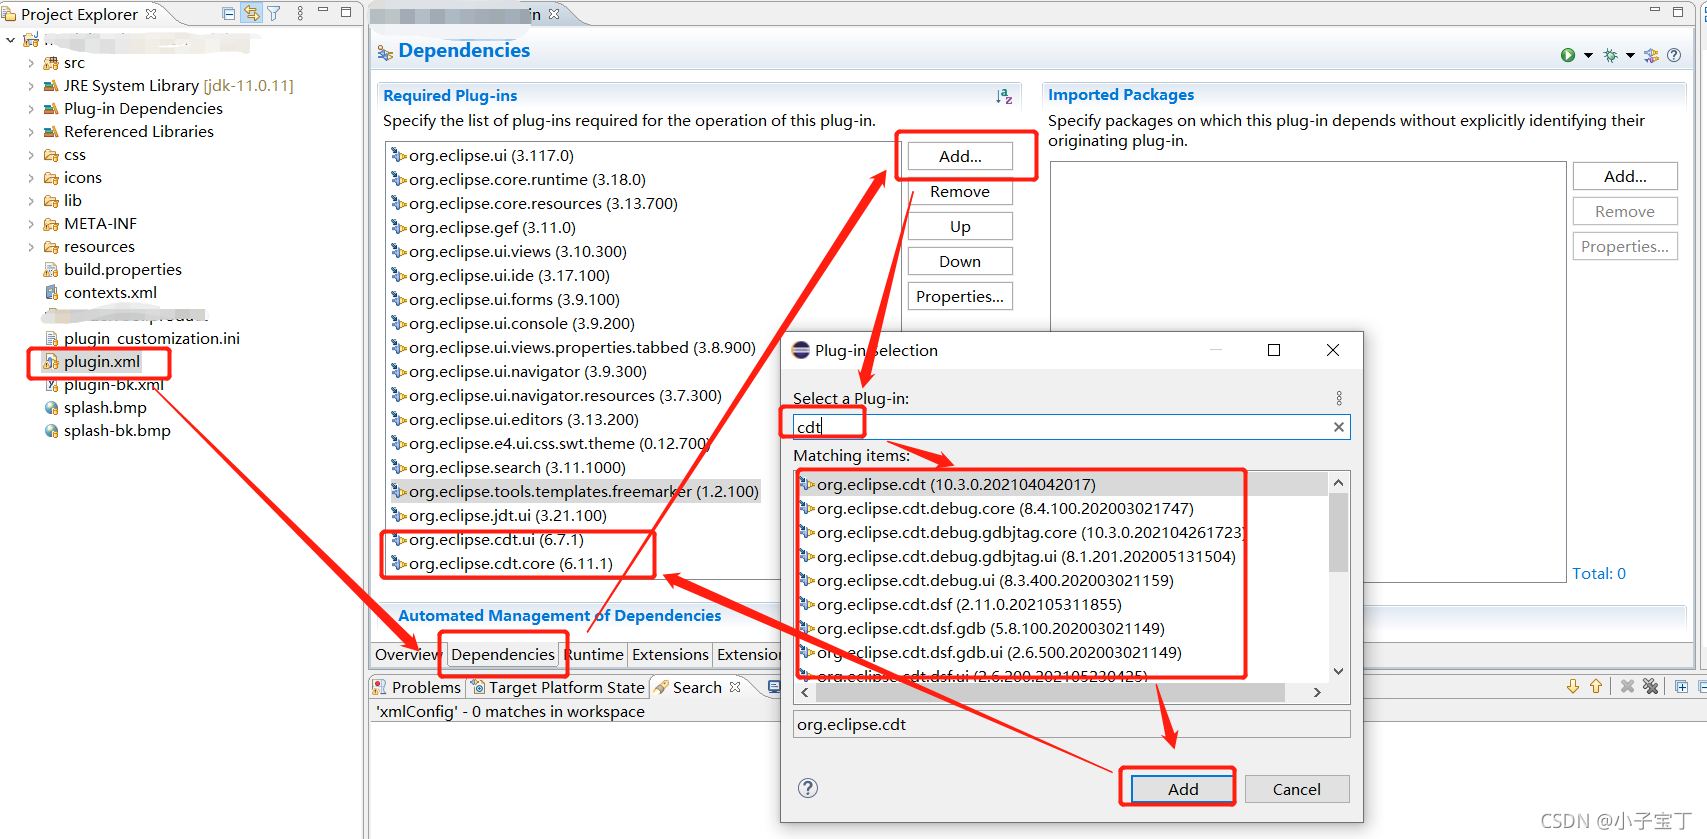Collapse all in Project Explorer toolbar
Image resolution: width=1707 pixels, height=839 pixels.
(x=228, y=13)
